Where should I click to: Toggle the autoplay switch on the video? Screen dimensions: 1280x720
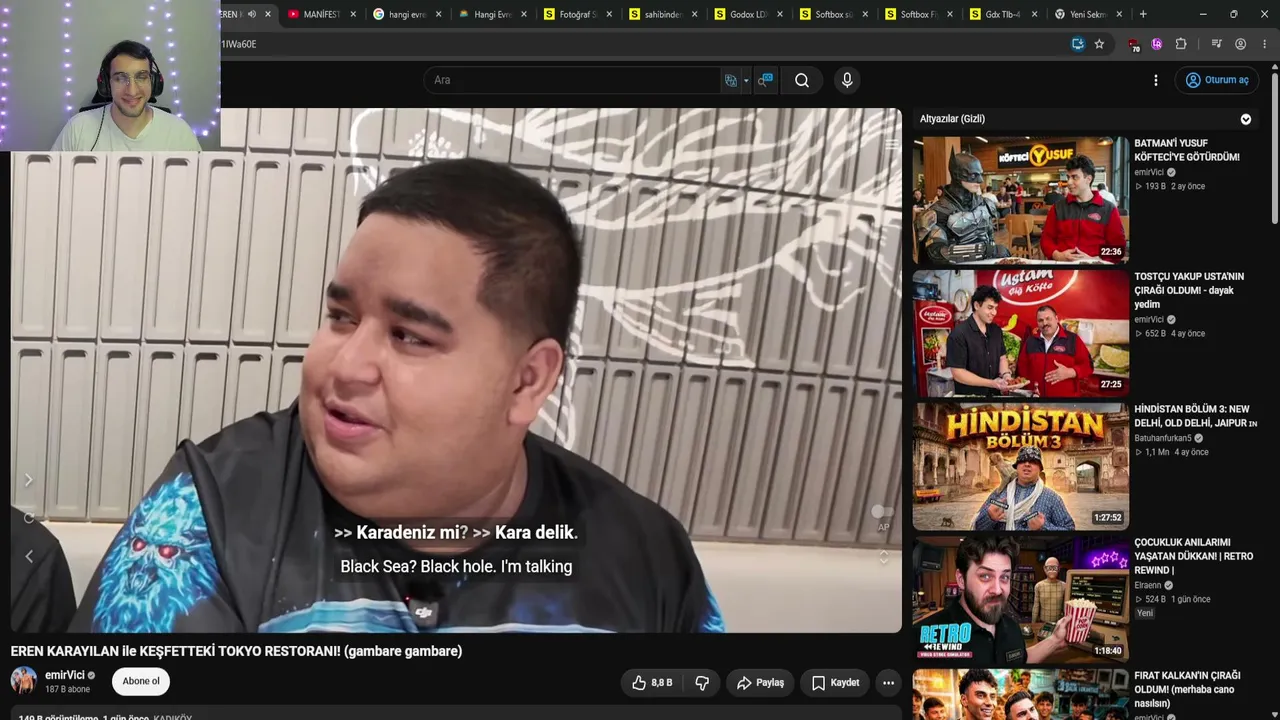882,512
